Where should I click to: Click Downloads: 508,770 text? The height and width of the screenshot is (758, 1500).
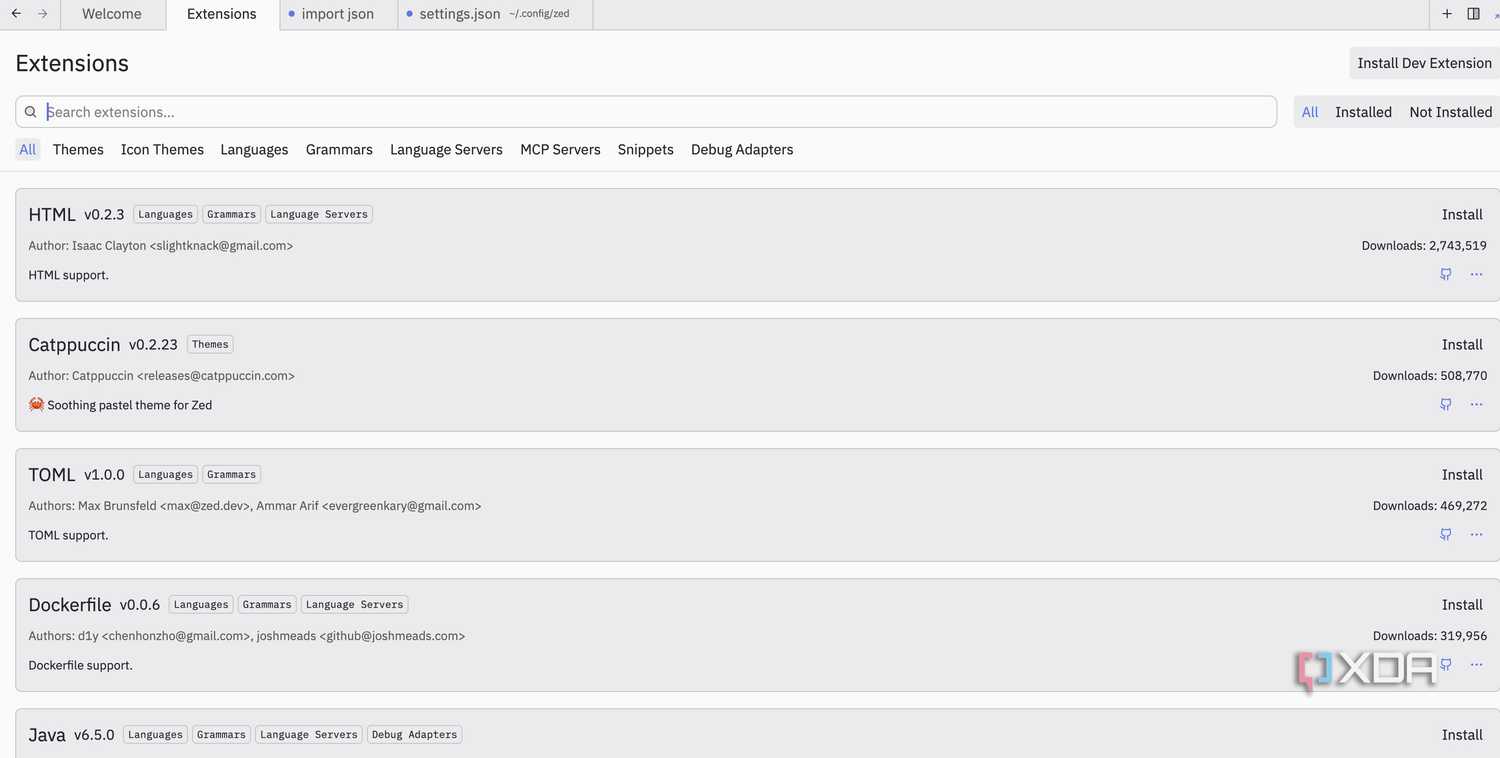point(1430,375)
